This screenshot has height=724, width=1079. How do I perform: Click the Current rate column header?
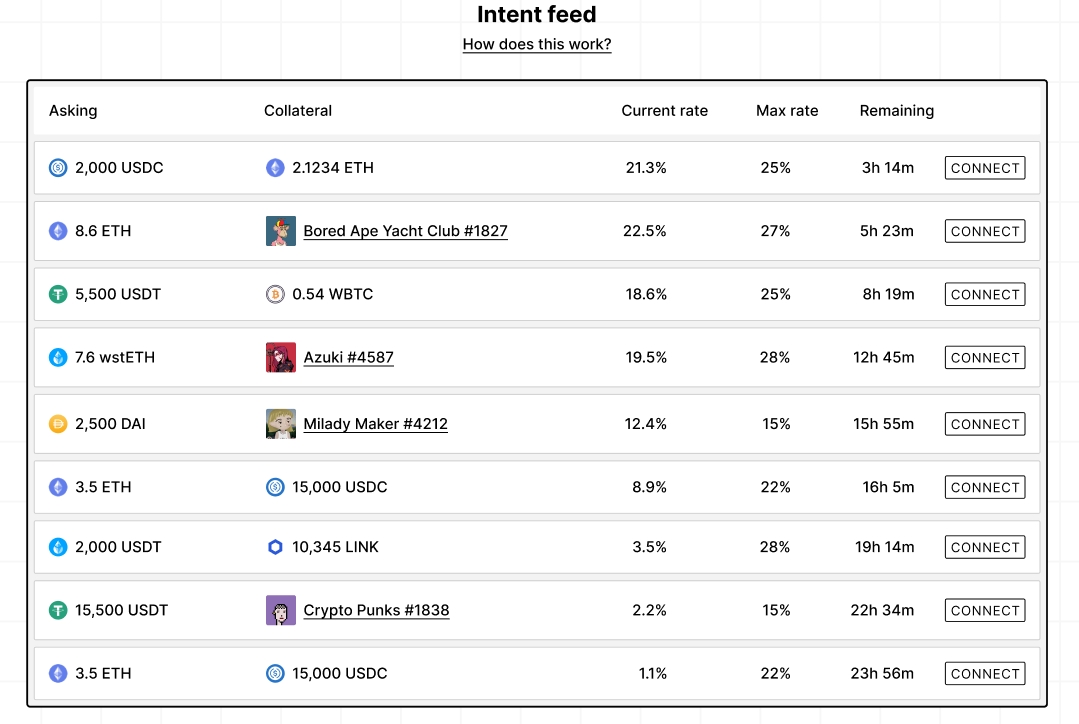(664, 111)
